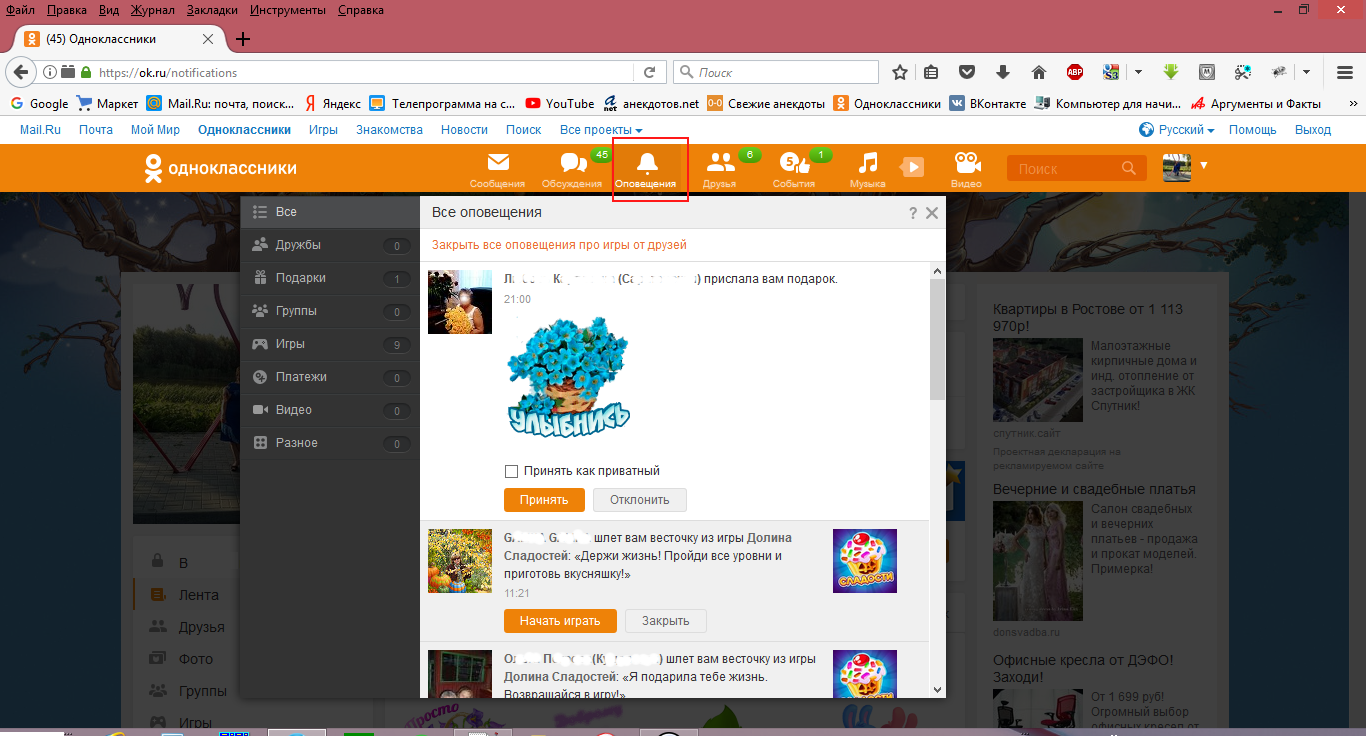This screenshot has height=736, width=1366.
Task: Open Сообщения envelope icon
Action: pos(498,163)
